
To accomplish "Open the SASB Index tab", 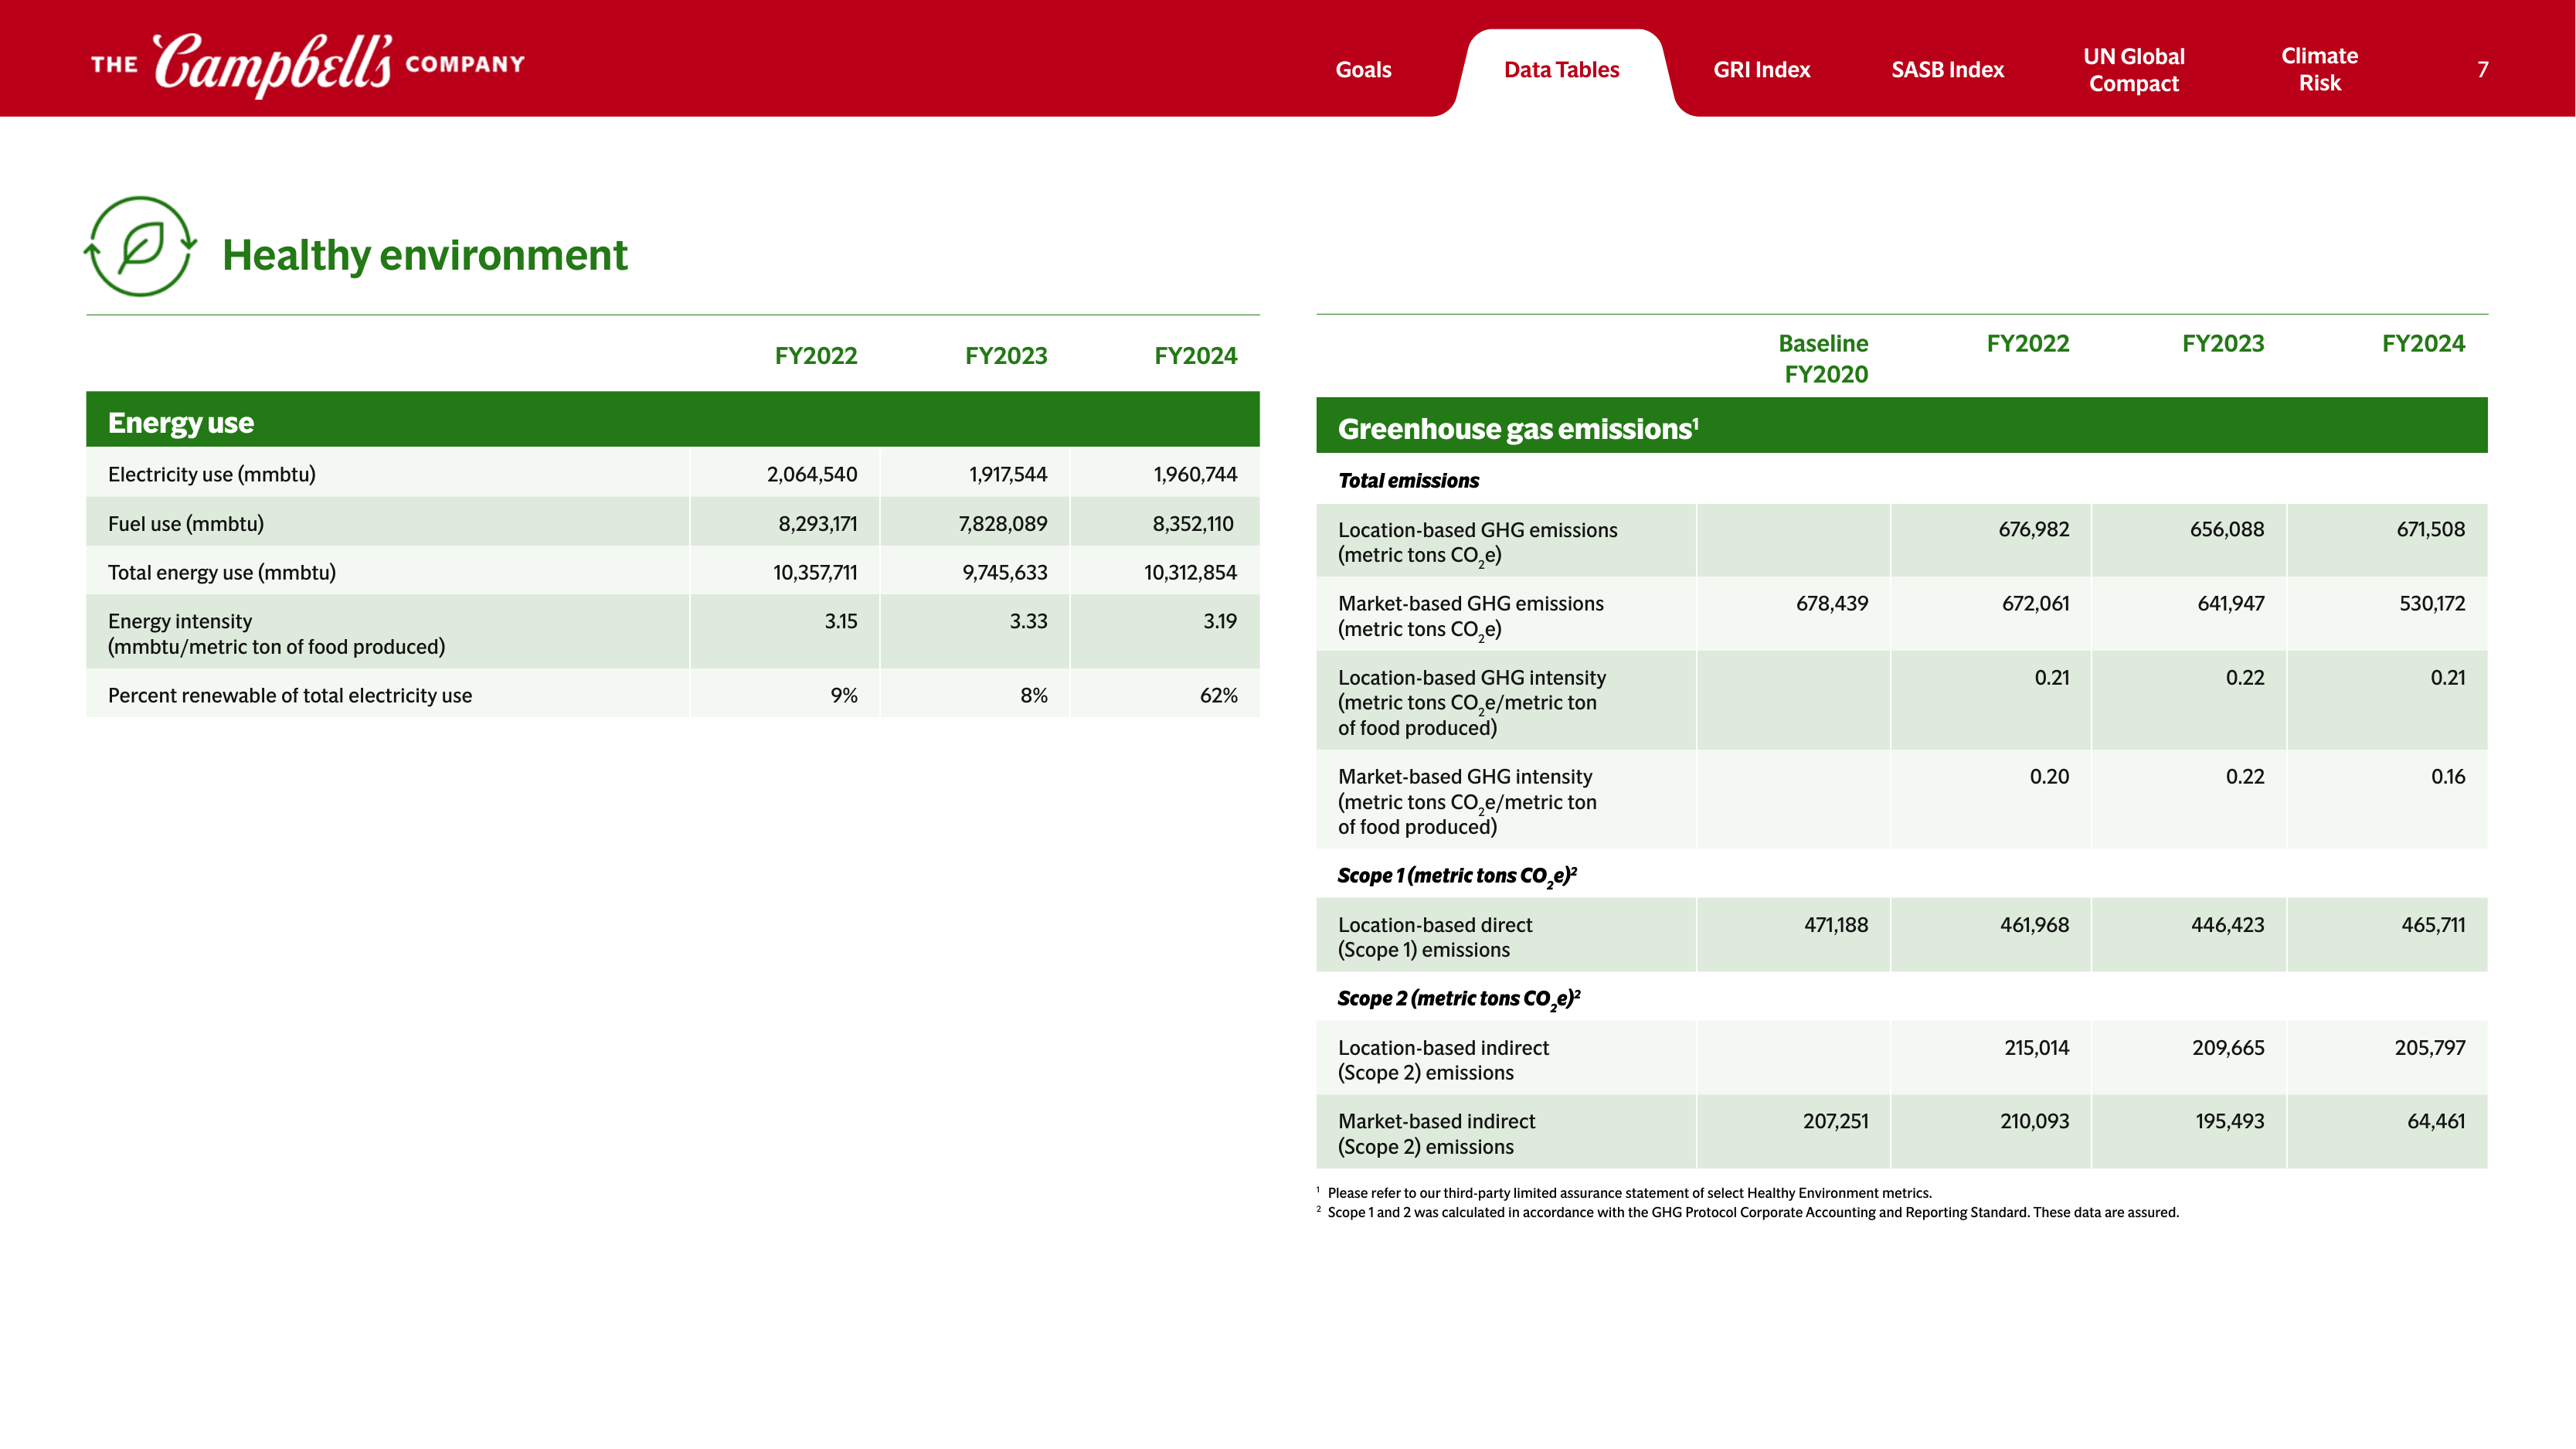I will coord(1947,70).
